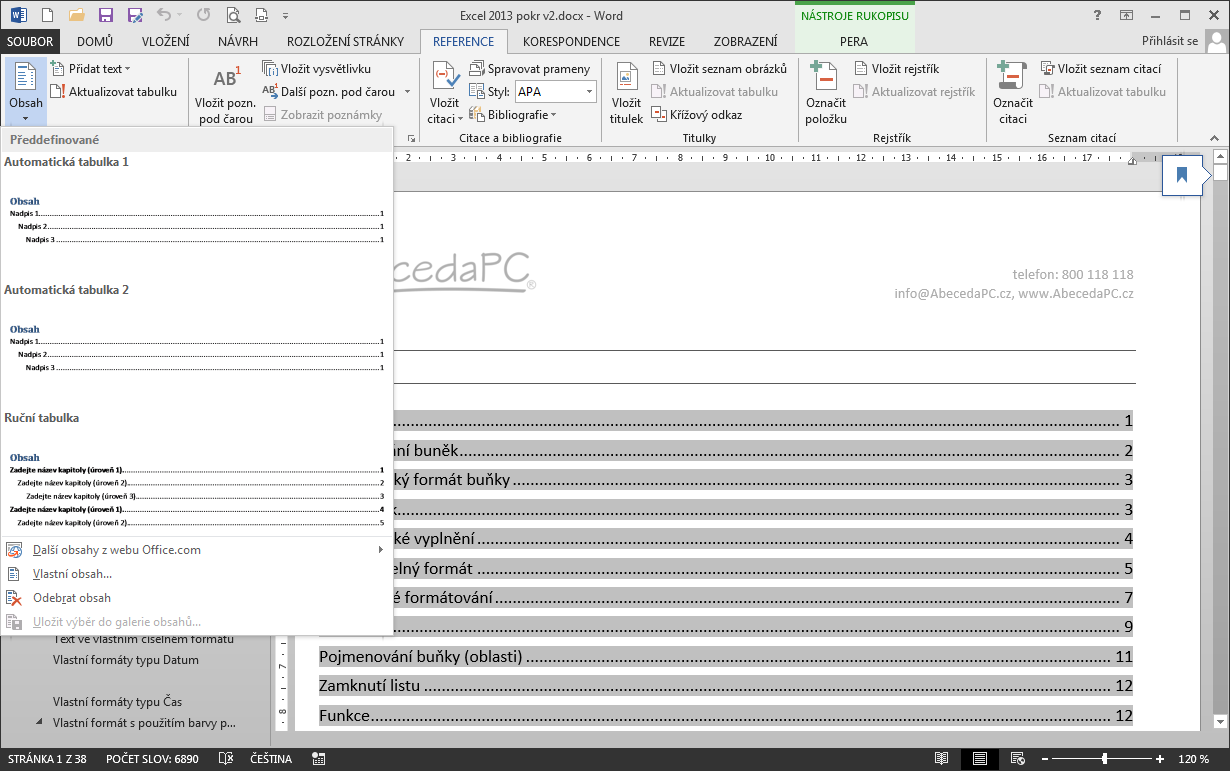Switch to the KORESPONDENCE tab
This screenshot has height=771, width=1230.
[571, 41]
